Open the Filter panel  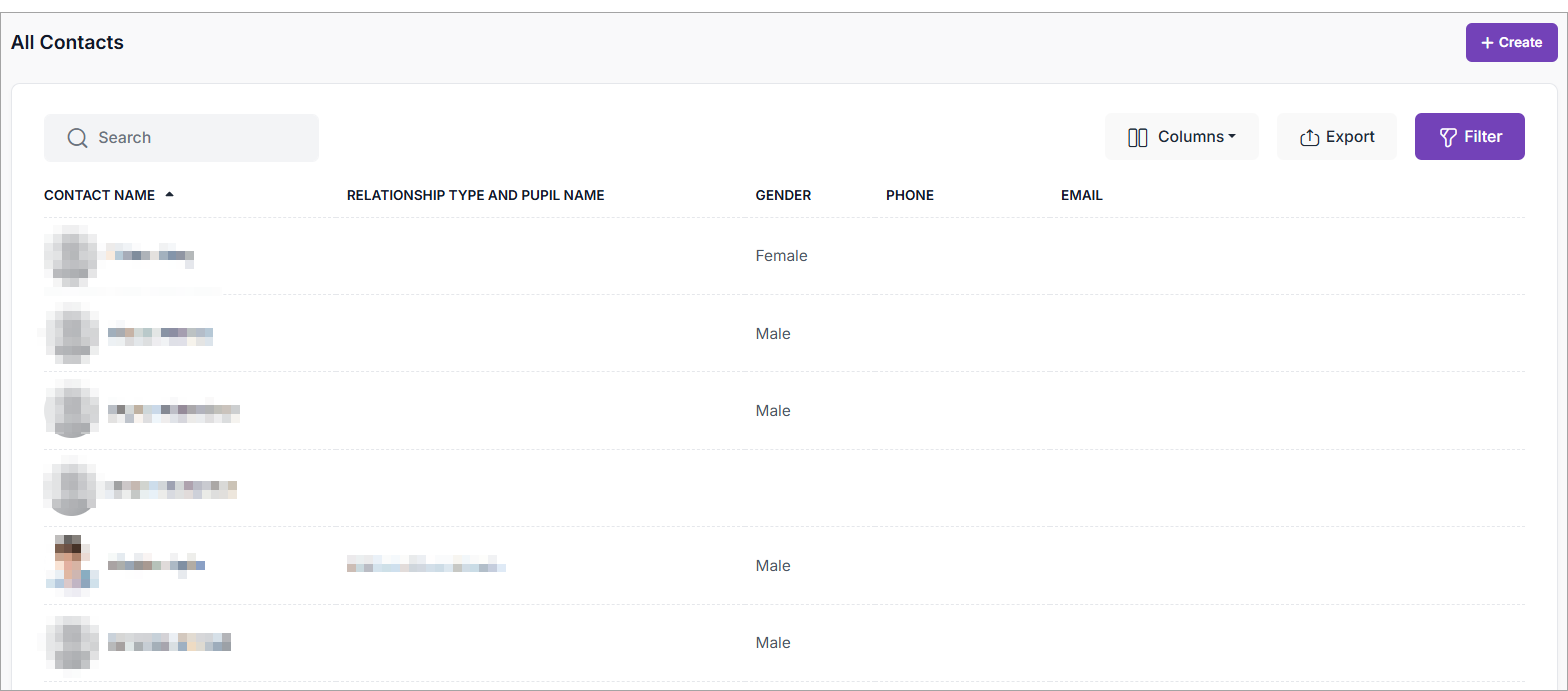(1469, 137)
